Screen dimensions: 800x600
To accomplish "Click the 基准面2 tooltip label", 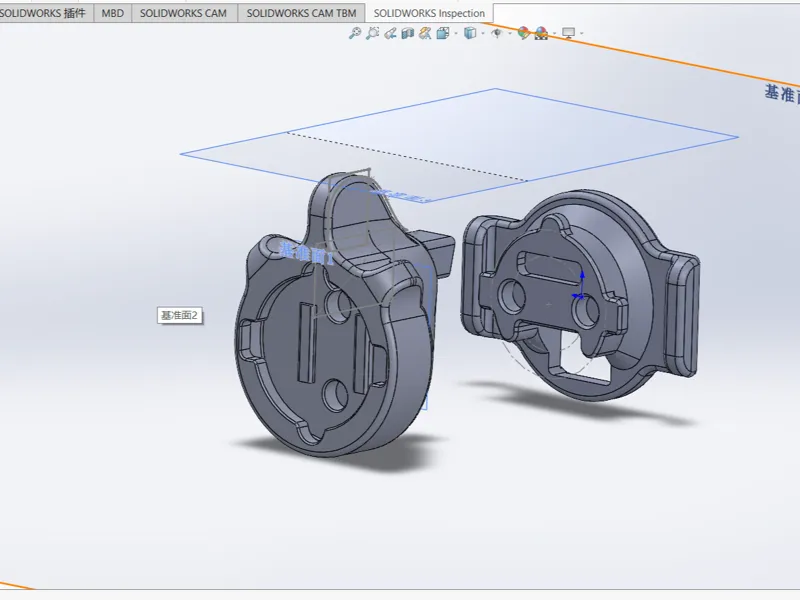I will (x=180, y=315).
